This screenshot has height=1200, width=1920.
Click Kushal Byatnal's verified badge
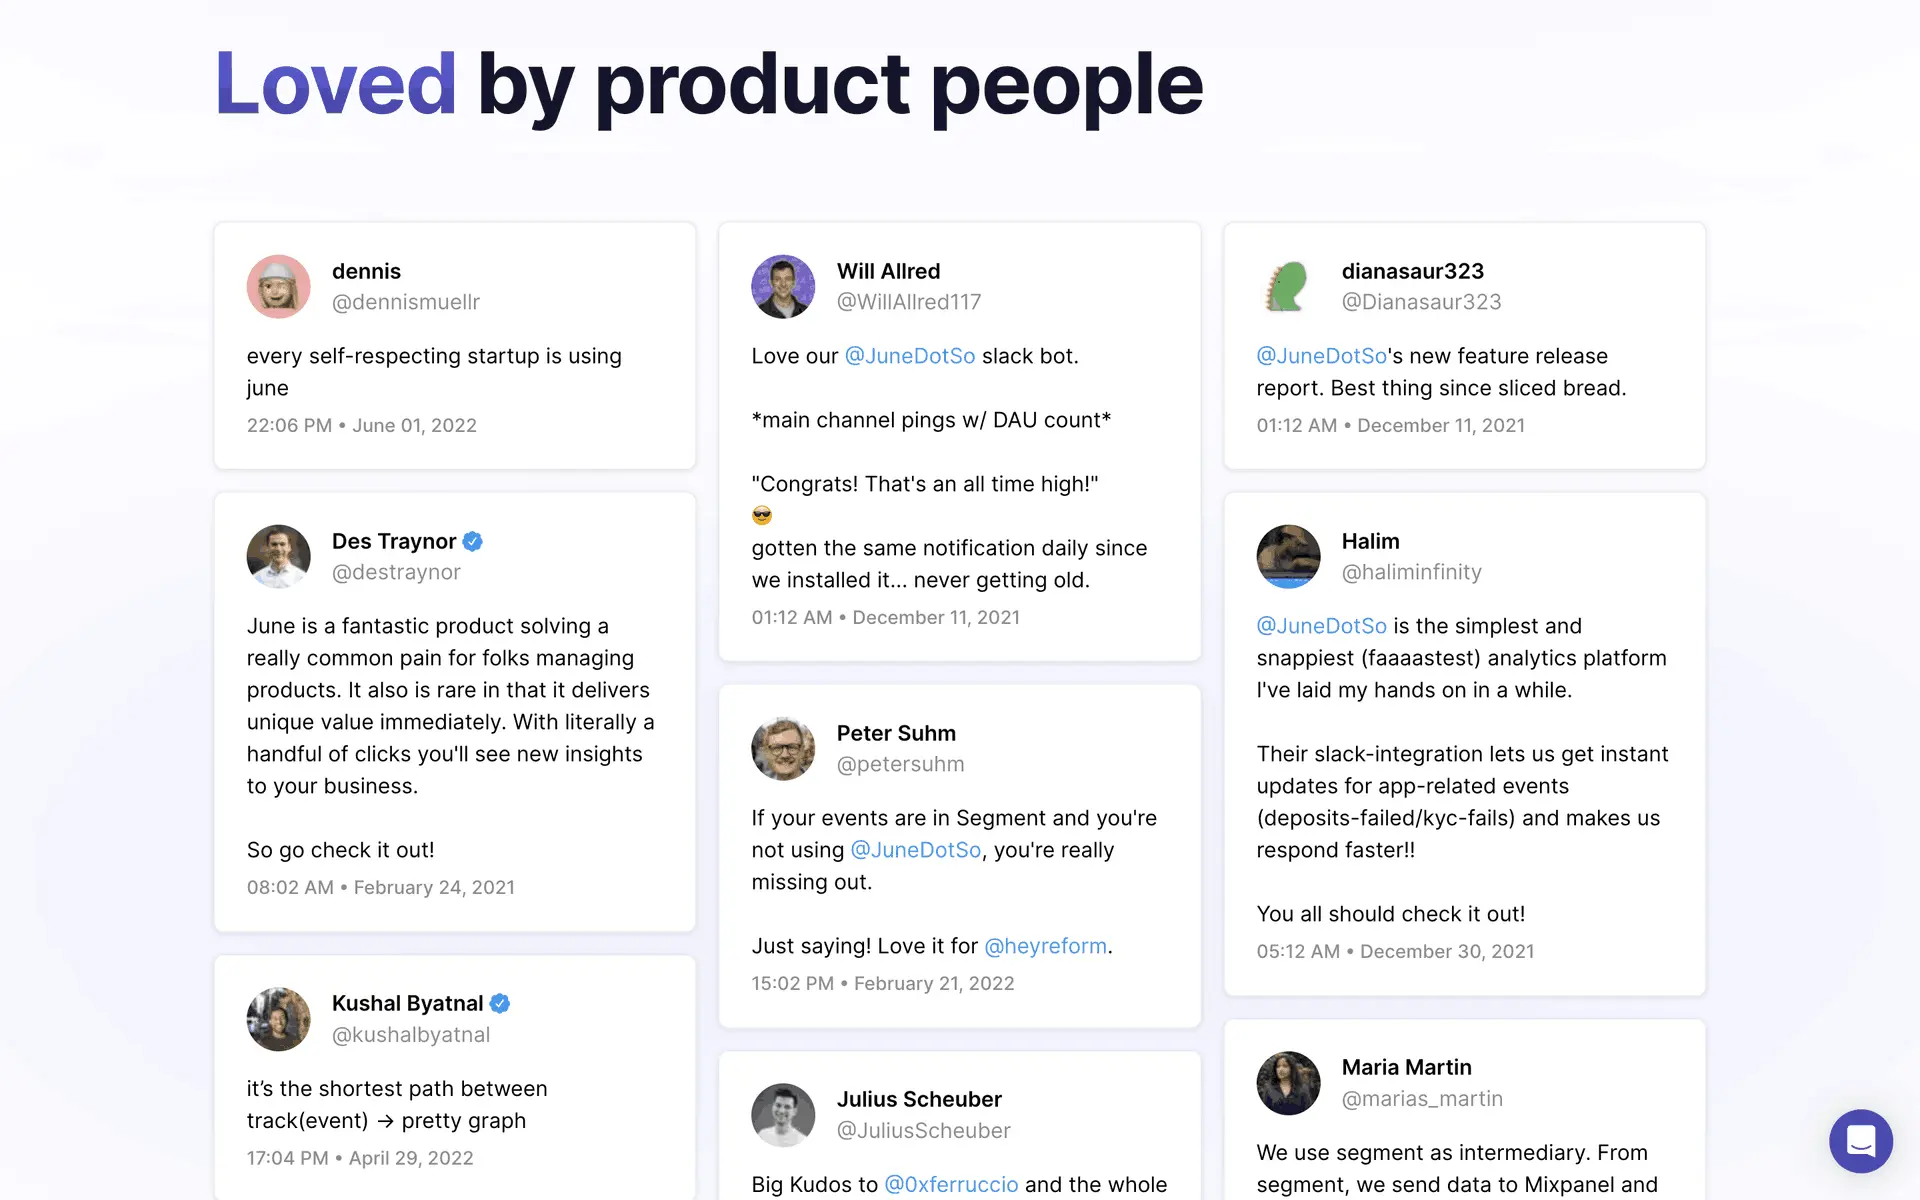coord(500,1003)
